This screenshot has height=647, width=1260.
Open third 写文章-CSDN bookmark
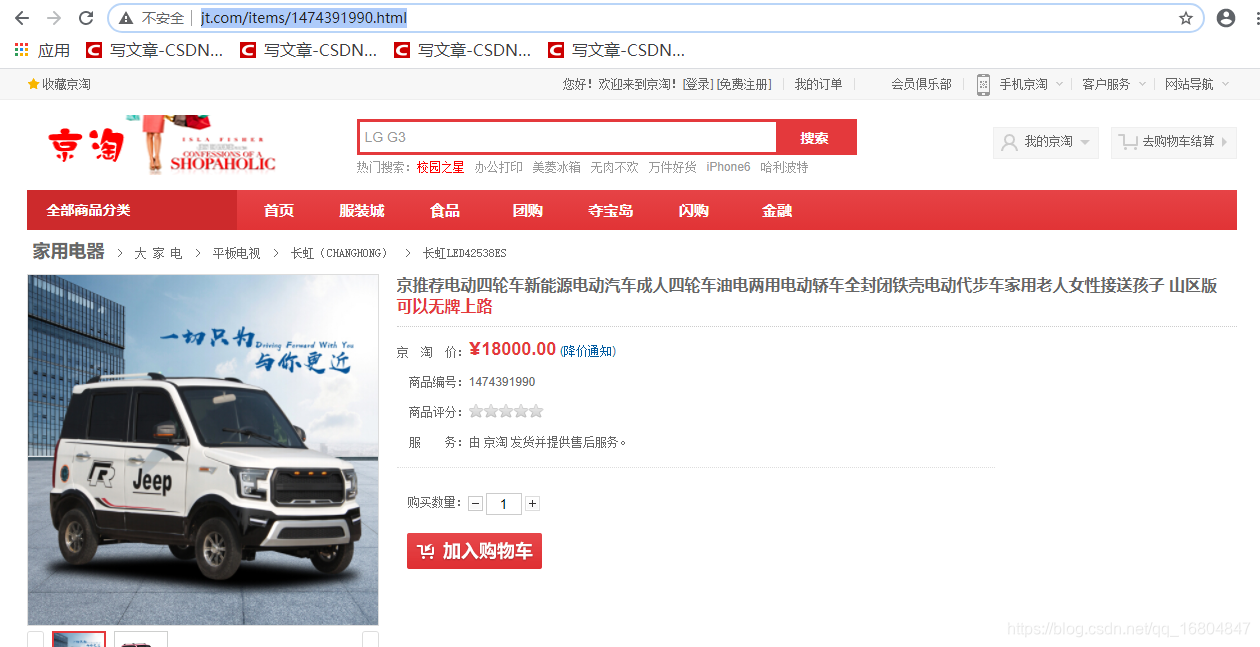click(x=462, y=50)
